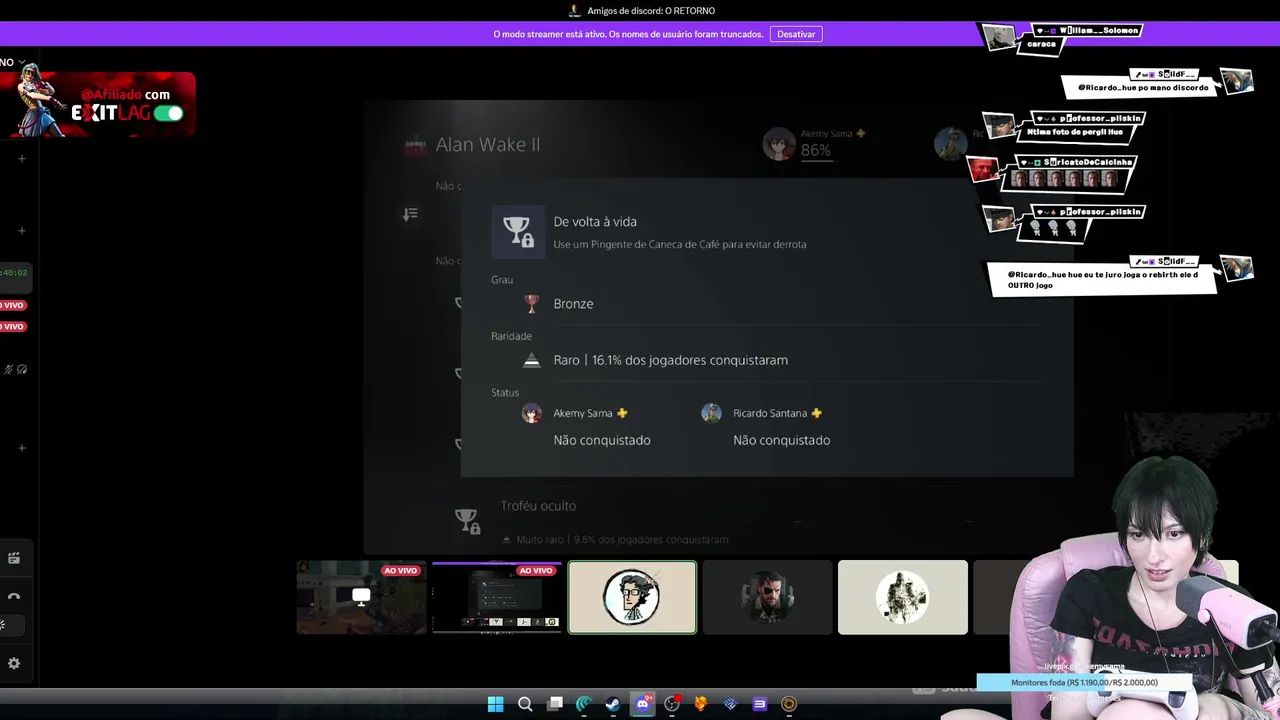The width and height of the screenshot is (1280, 720).
Task: Click the top plus icon in the Discord sidebar
Action: (22, 158)
